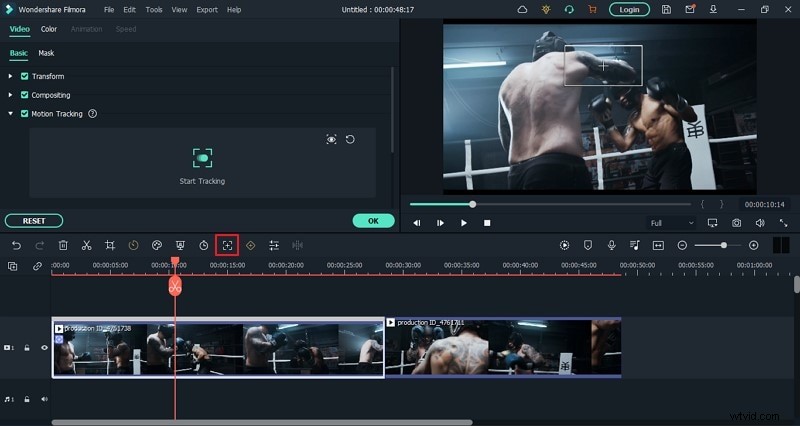Hide video track 1 with eye icon
Screen dimensions: 800x426
[x=44, y=347]
